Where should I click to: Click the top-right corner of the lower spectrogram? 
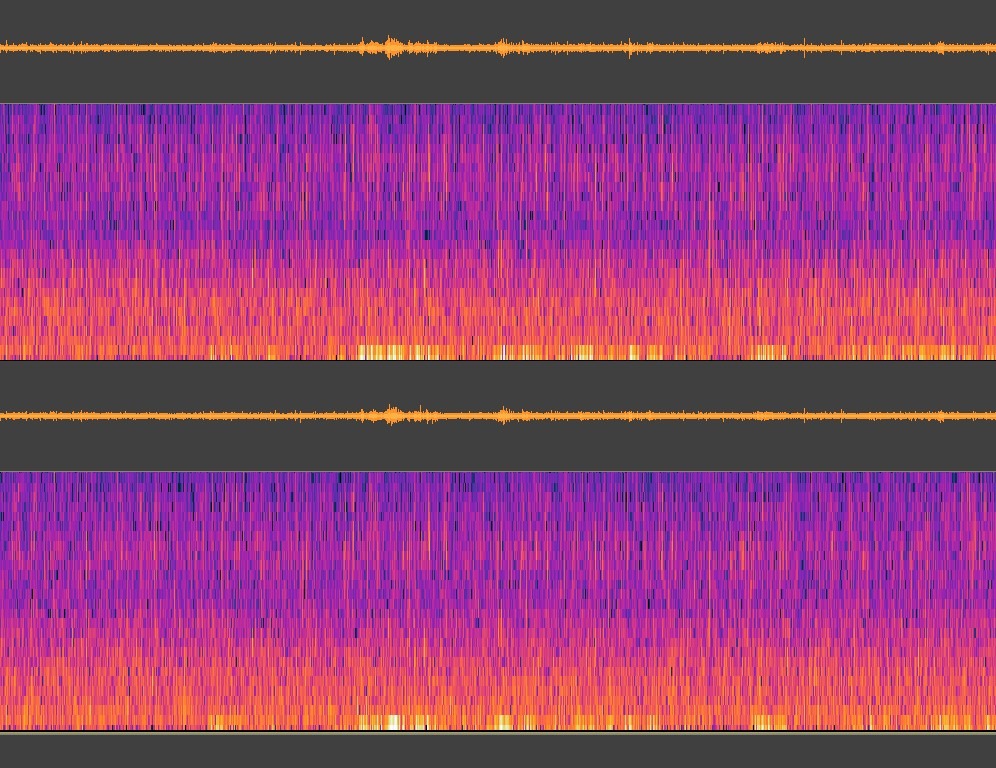(992, 475)
